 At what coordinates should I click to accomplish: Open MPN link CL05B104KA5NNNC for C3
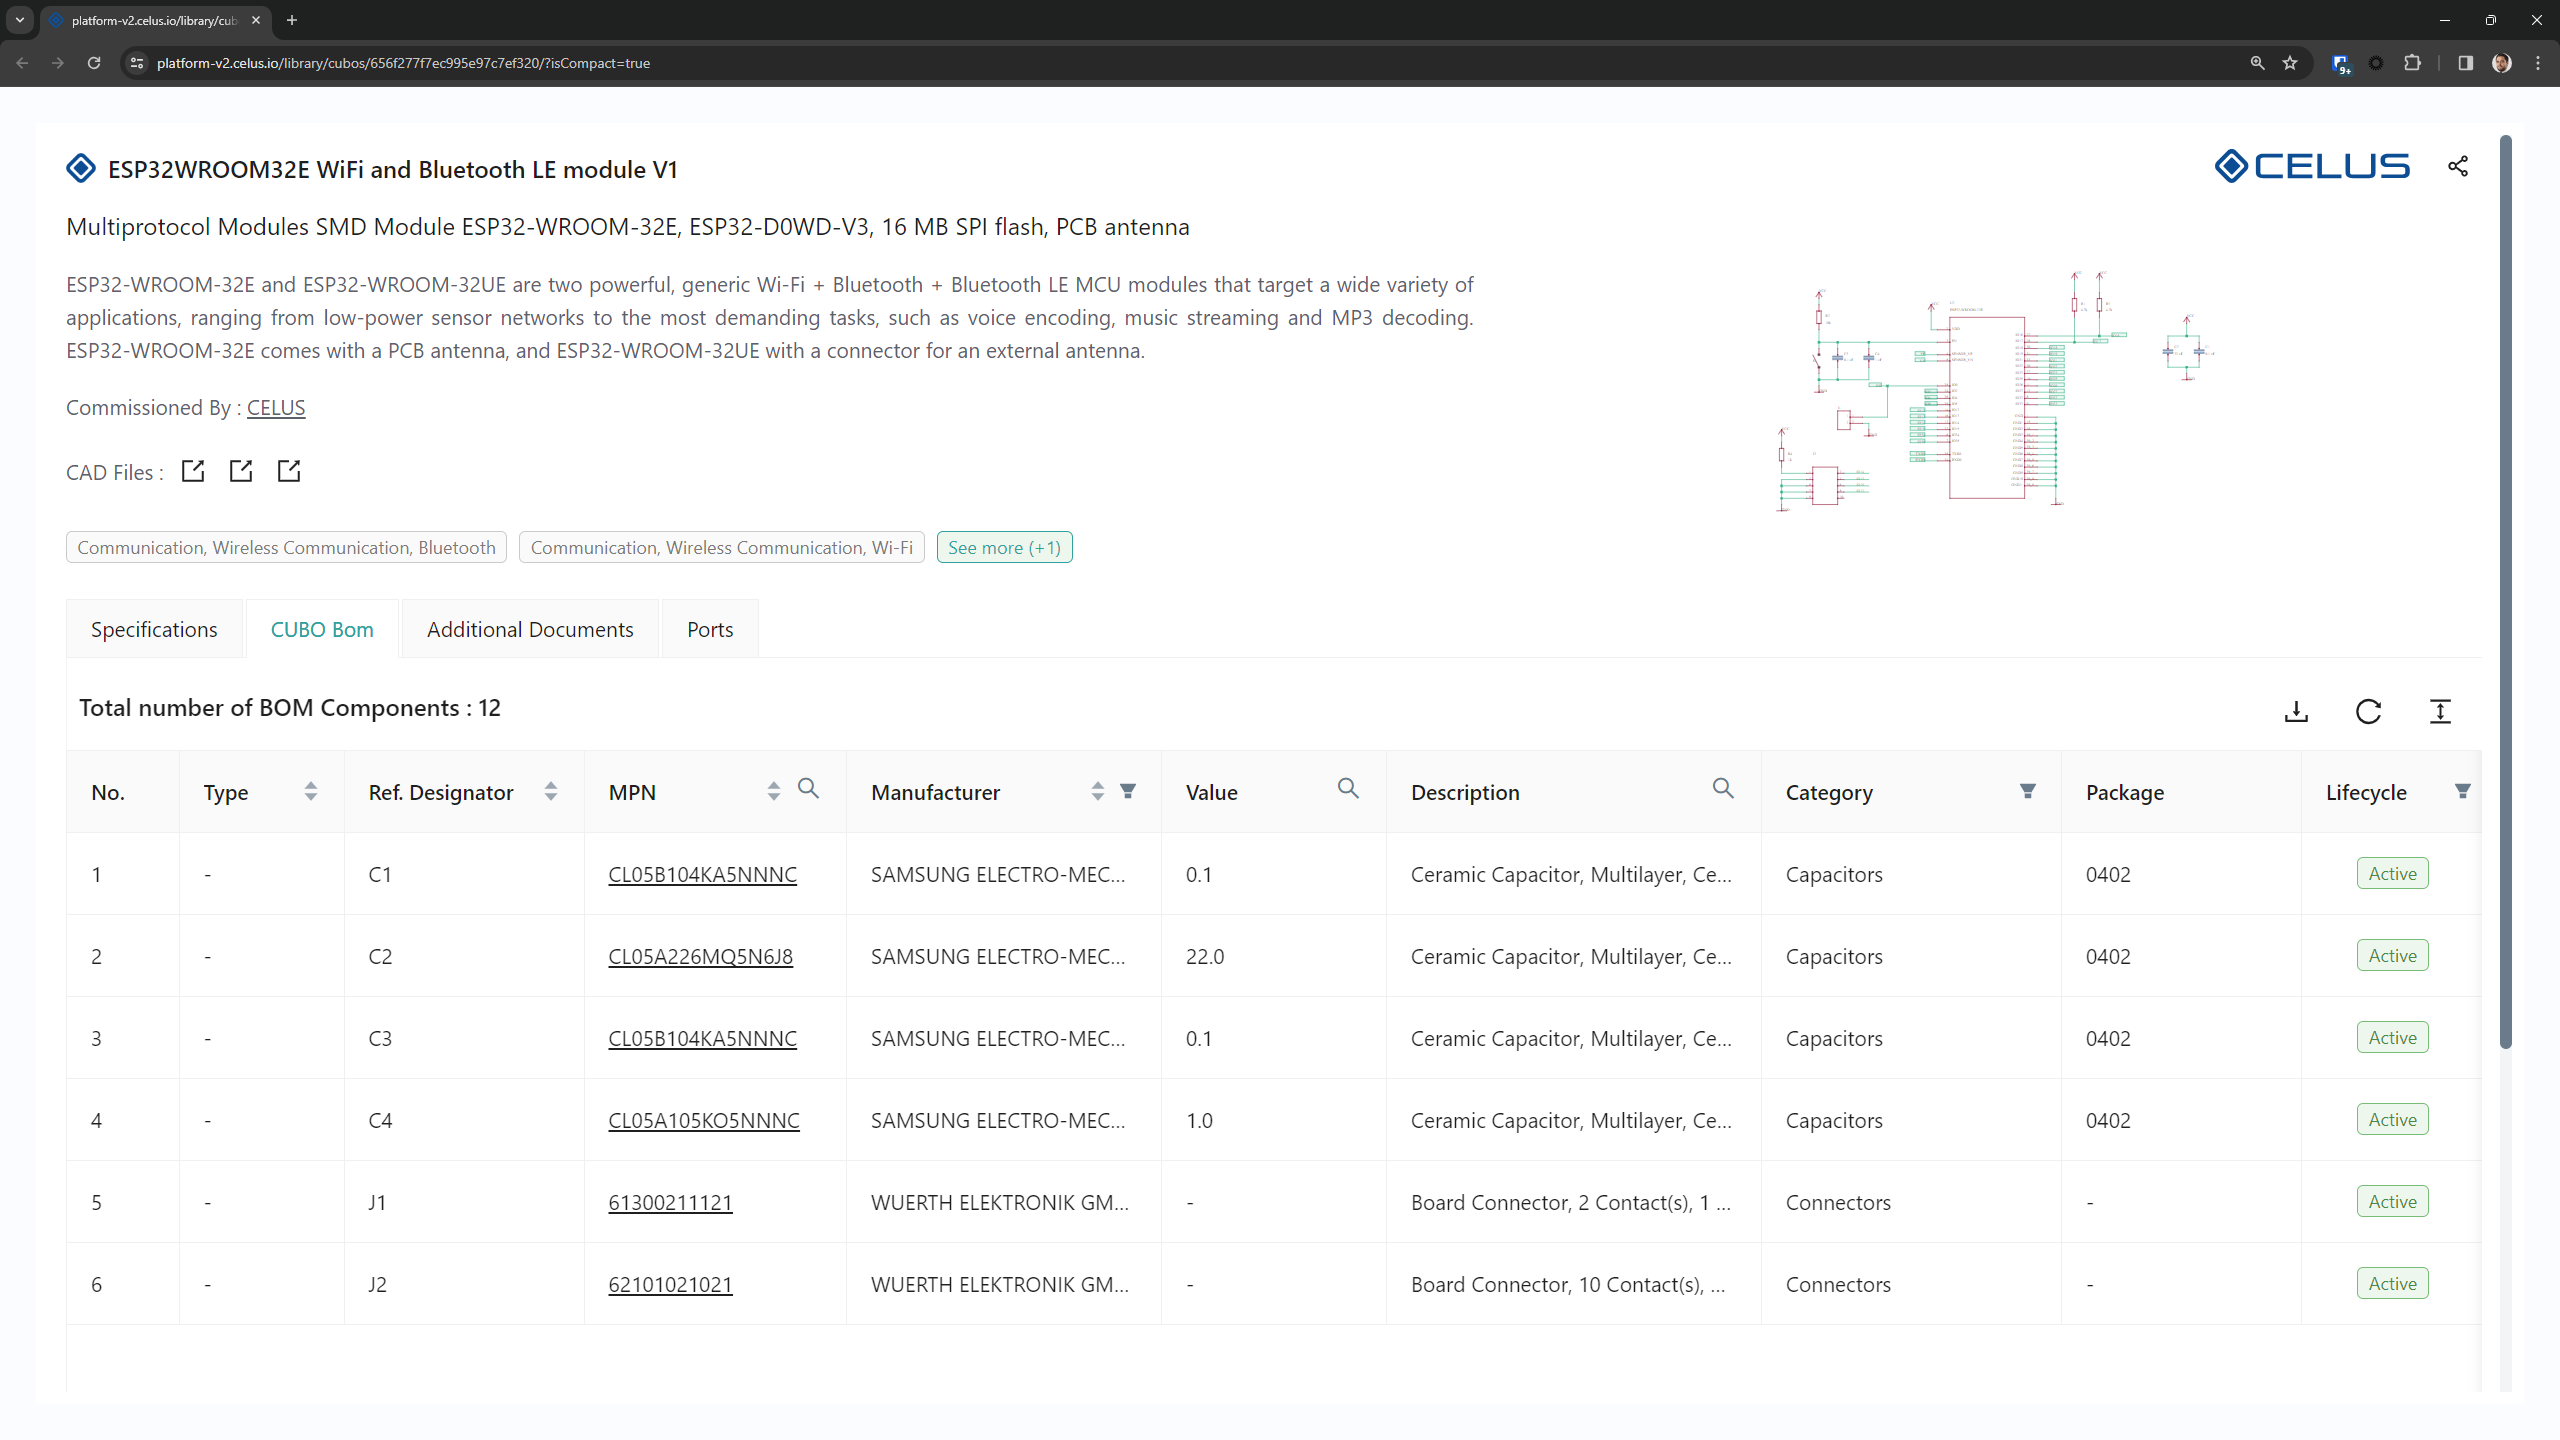702,1038
